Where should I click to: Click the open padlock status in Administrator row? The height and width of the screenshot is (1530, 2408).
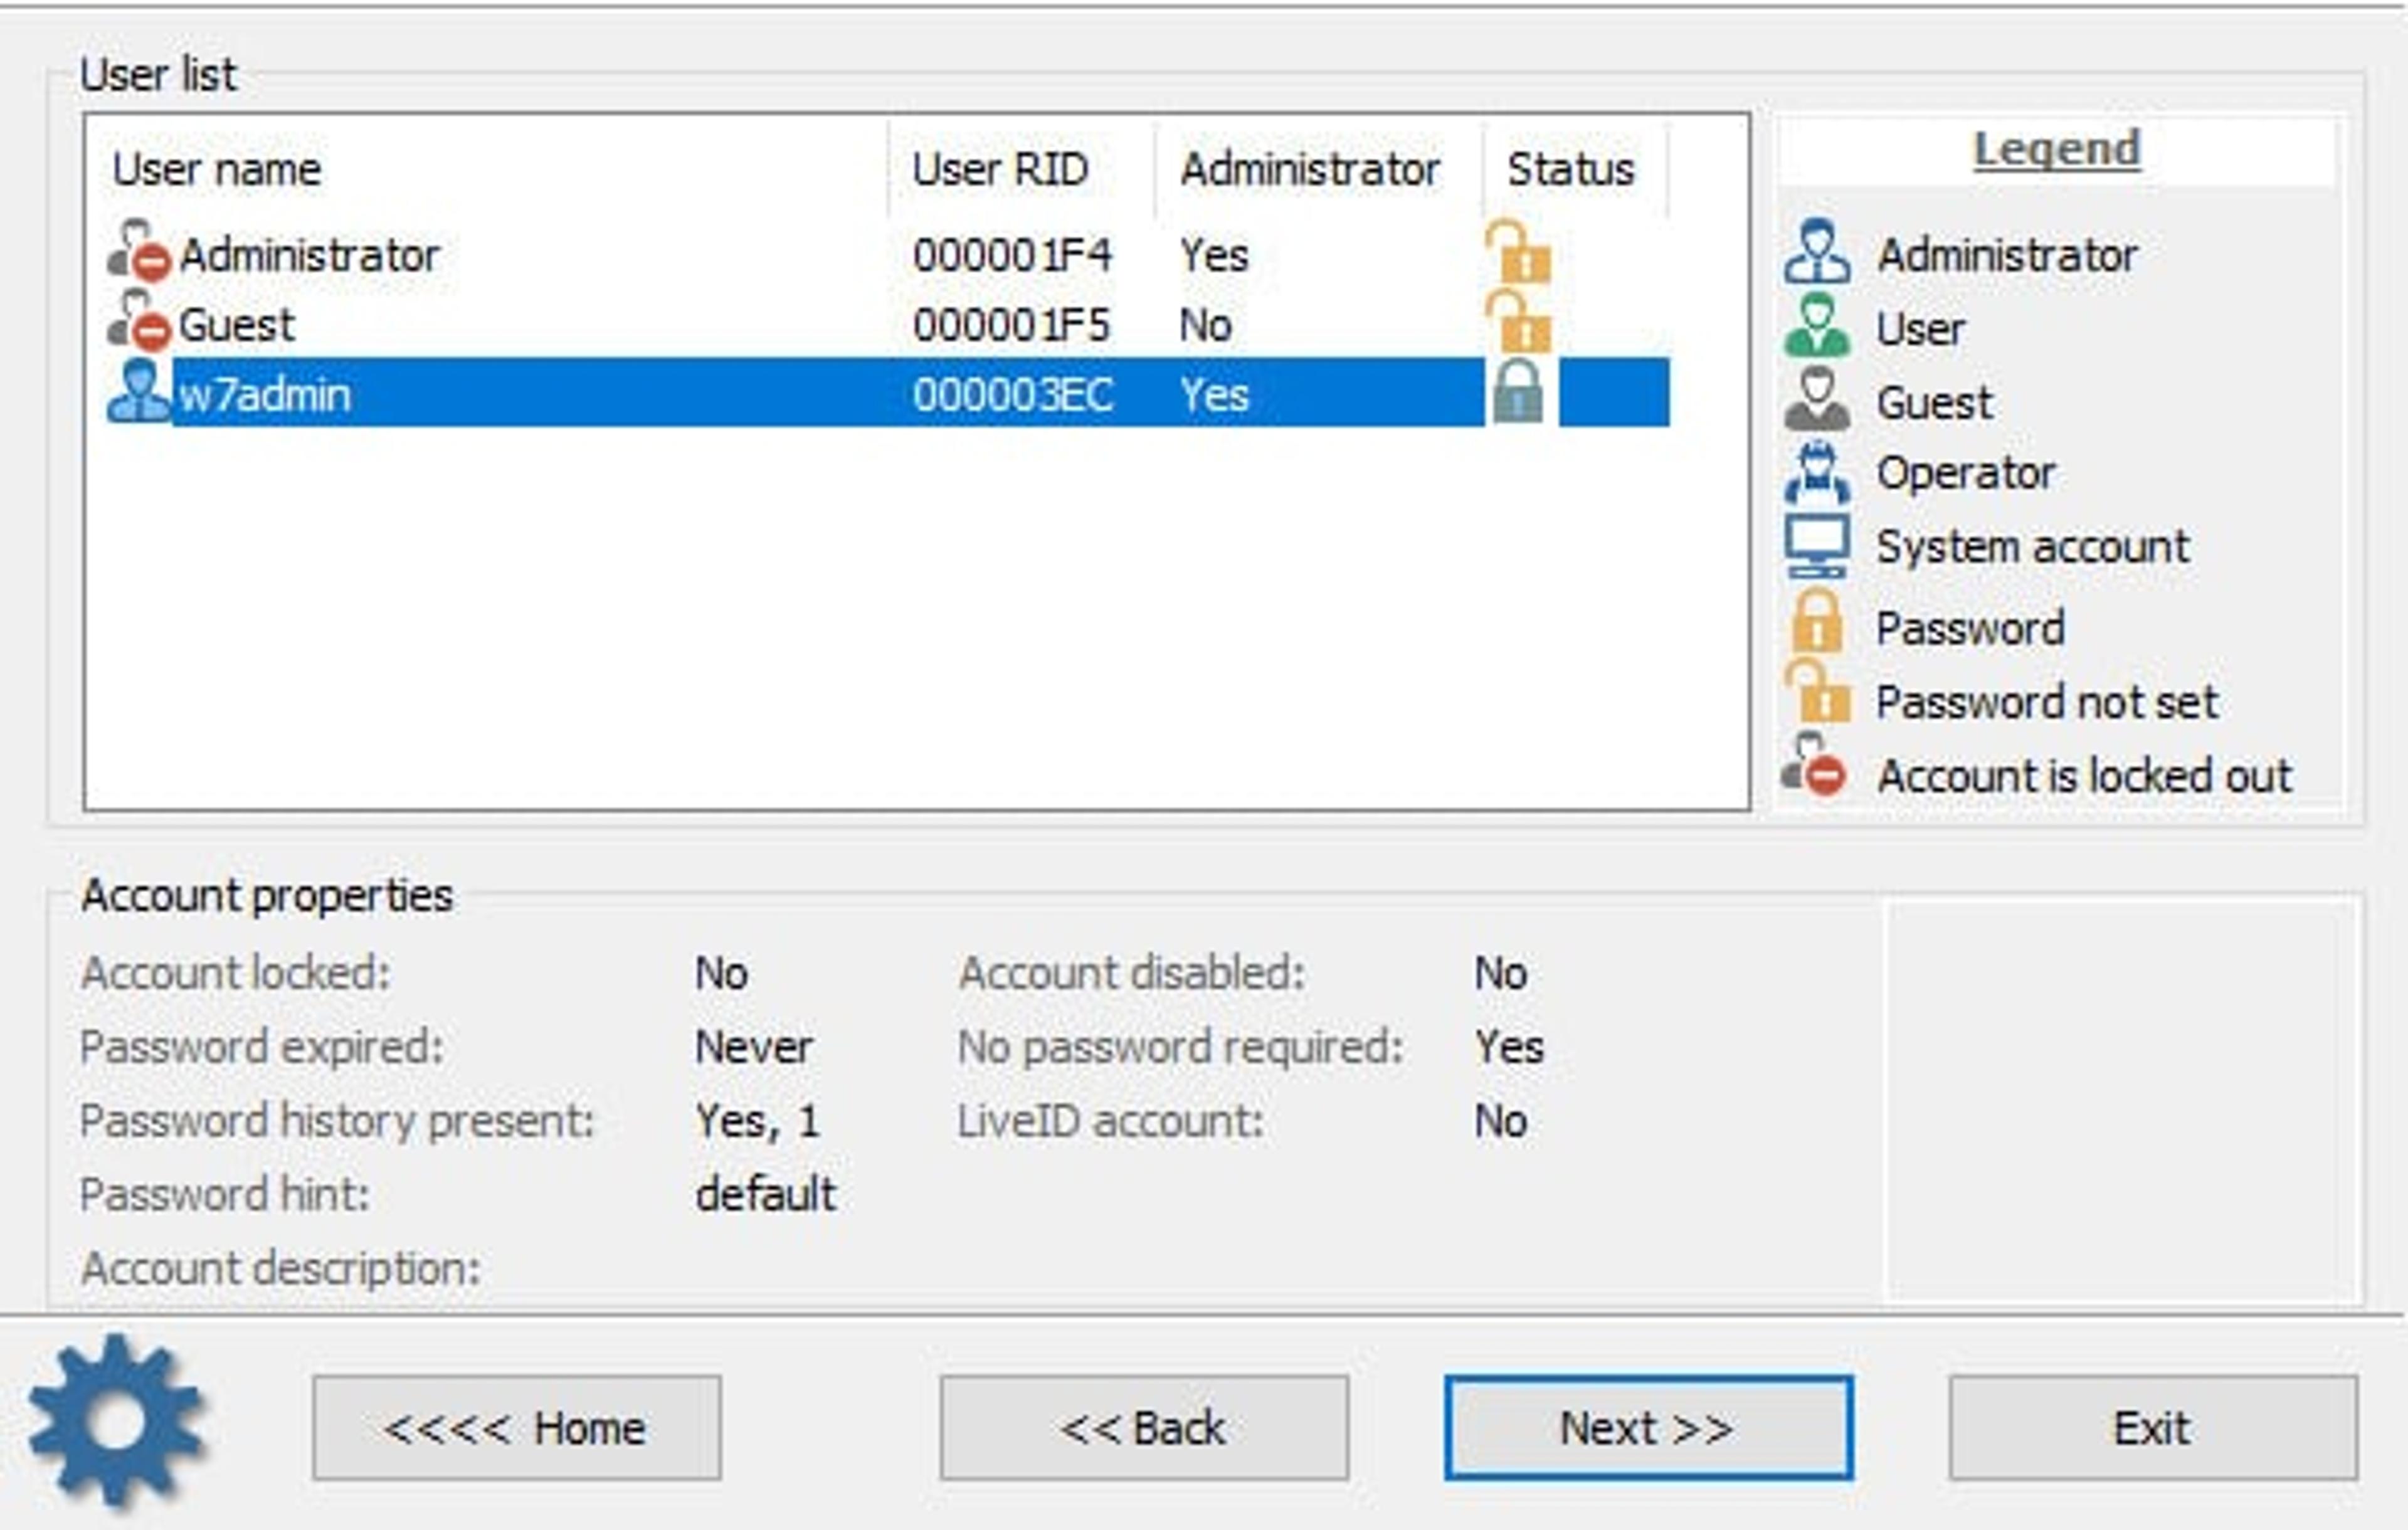pos(1518,252)
